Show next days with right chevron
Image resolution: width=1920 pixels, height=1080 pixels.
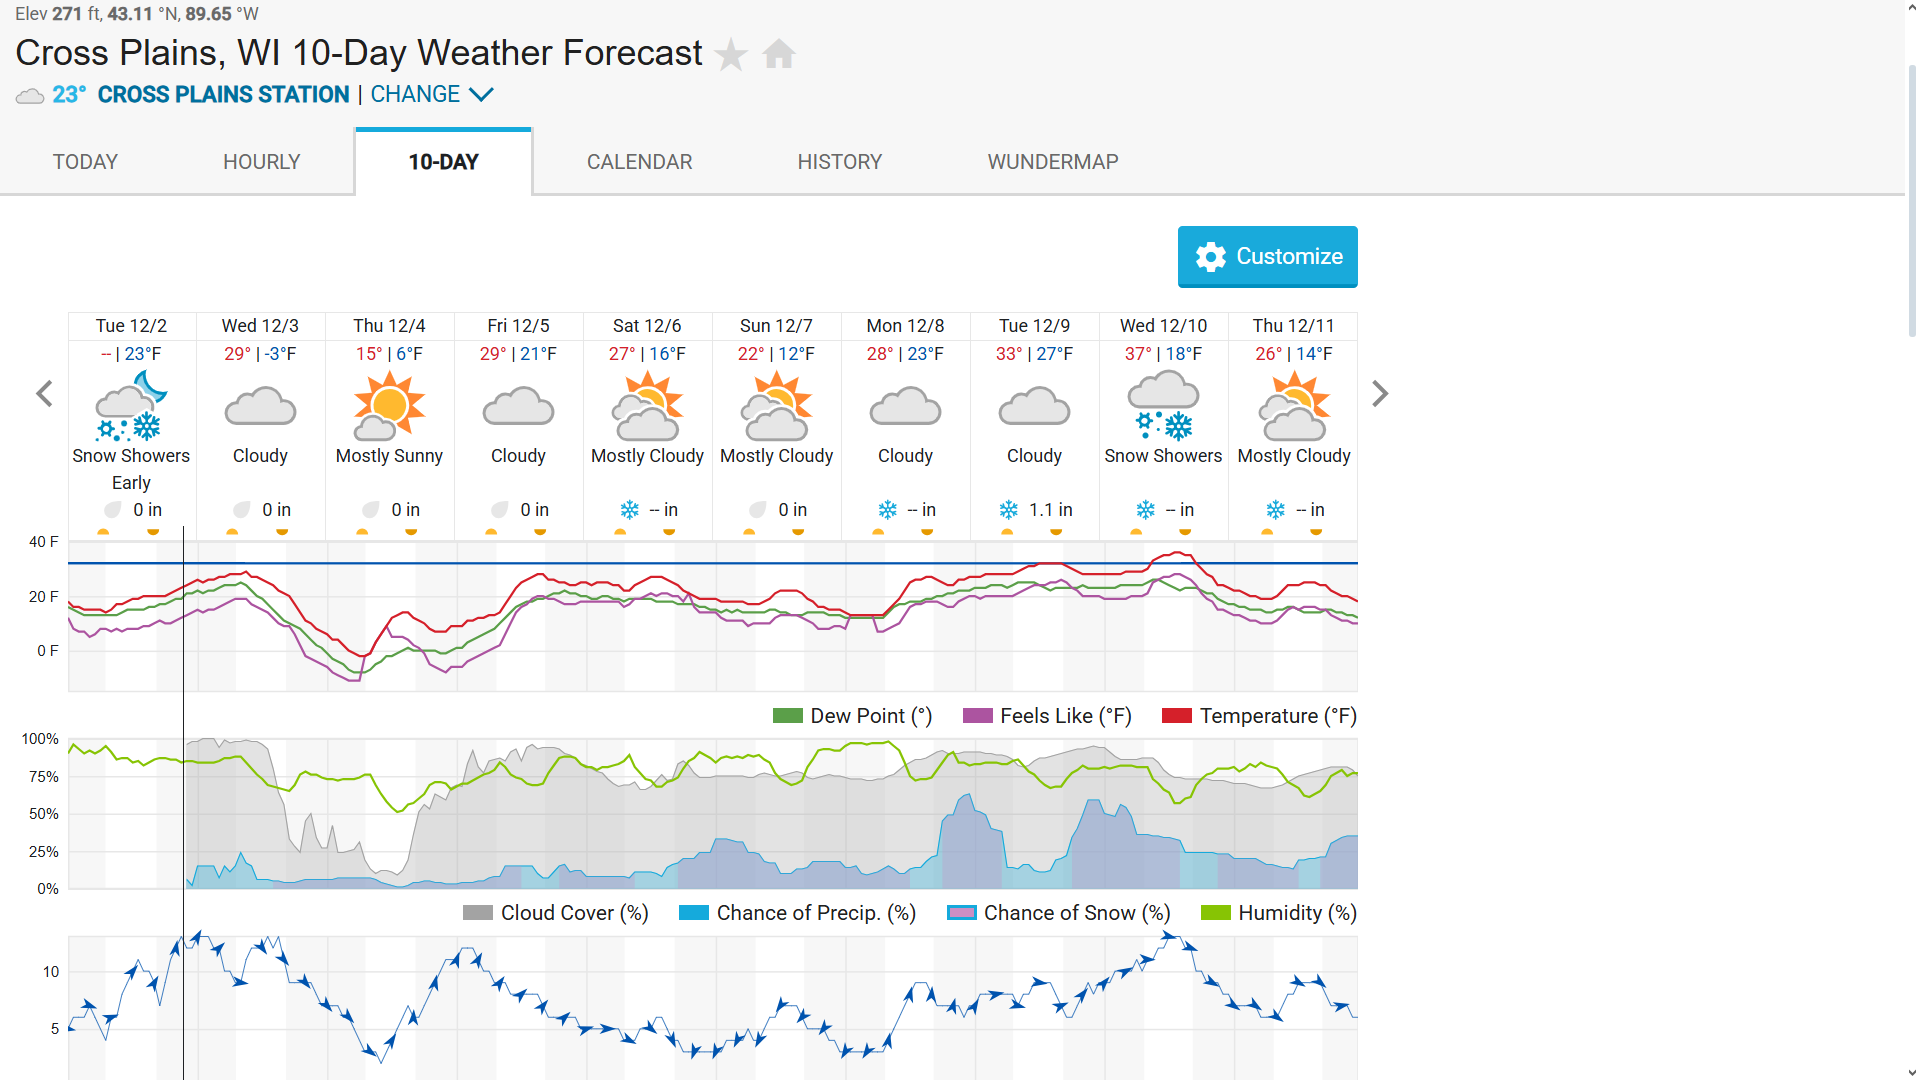point(1380,394)
